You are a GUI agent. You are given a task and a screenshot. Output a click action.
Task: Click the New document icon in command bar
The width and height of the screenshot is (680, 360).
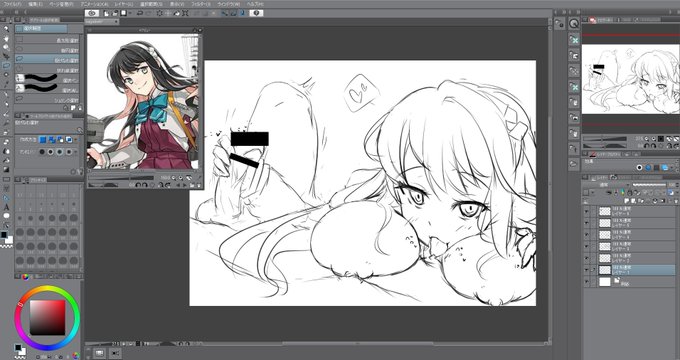pyautogui.click(x=106, y=13)
